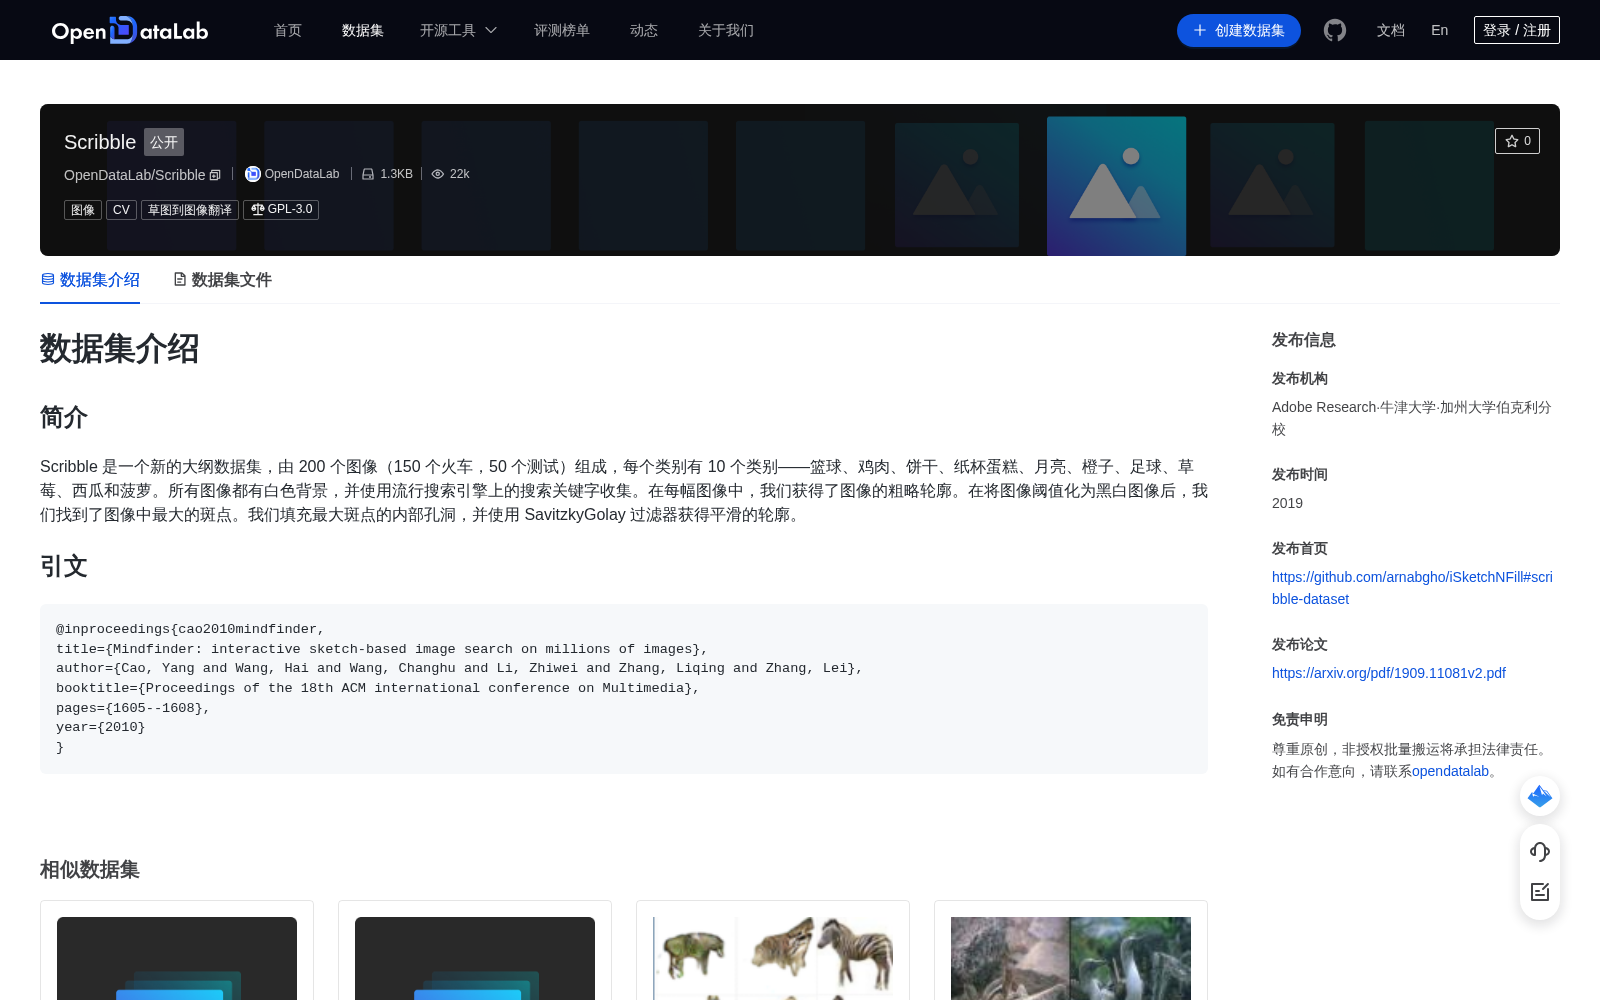Click the 相似数据集 heading
The width and height of the screenshot is (1600, 1000).
click(x=90, y=870)
